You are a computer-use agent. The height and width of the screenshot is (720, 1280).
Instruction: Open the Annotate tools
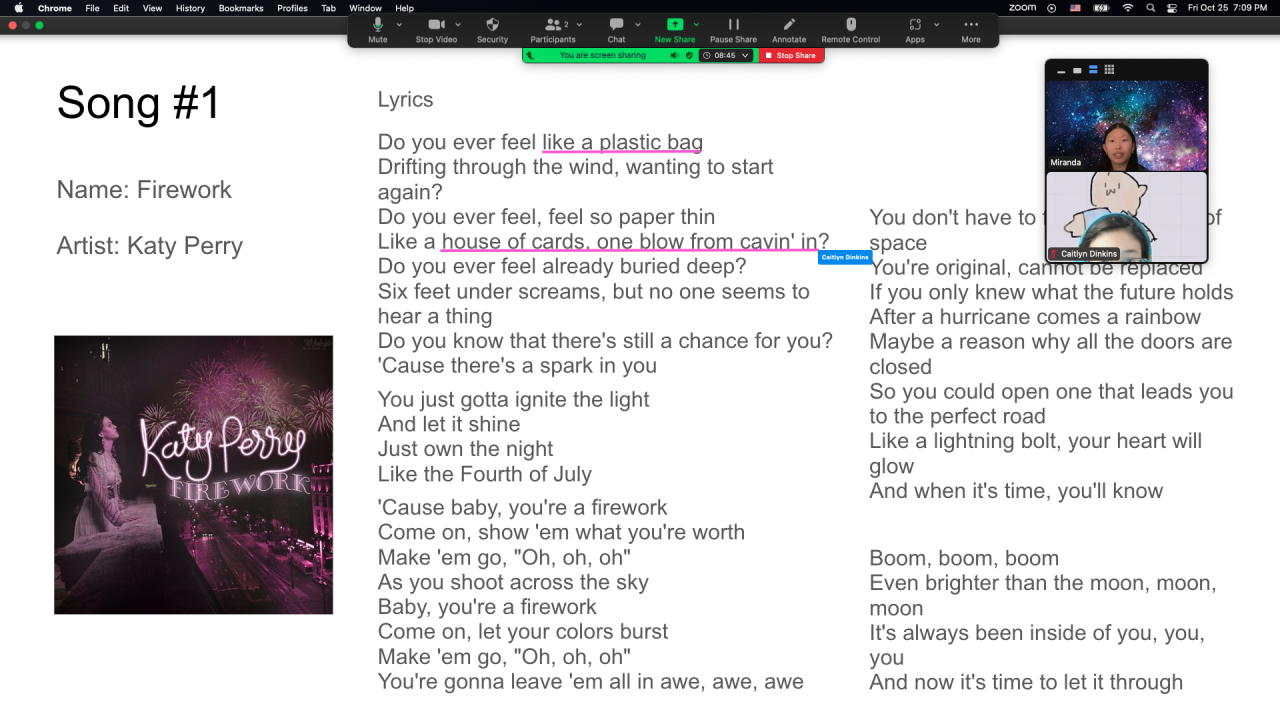tap(789, 29)
